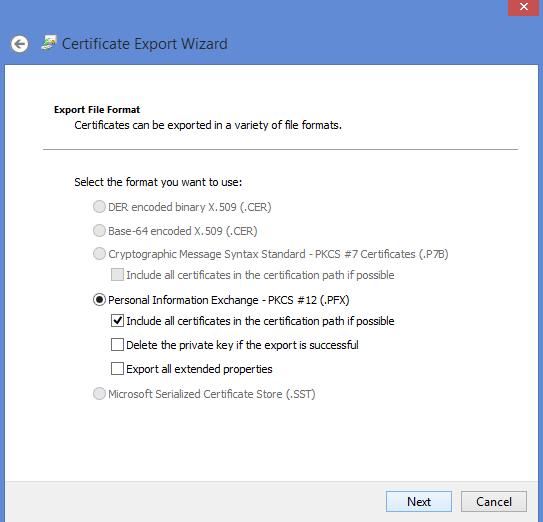543x522 pixels.
Task: Close the wizard with the red X
Action: coord(523,7)
